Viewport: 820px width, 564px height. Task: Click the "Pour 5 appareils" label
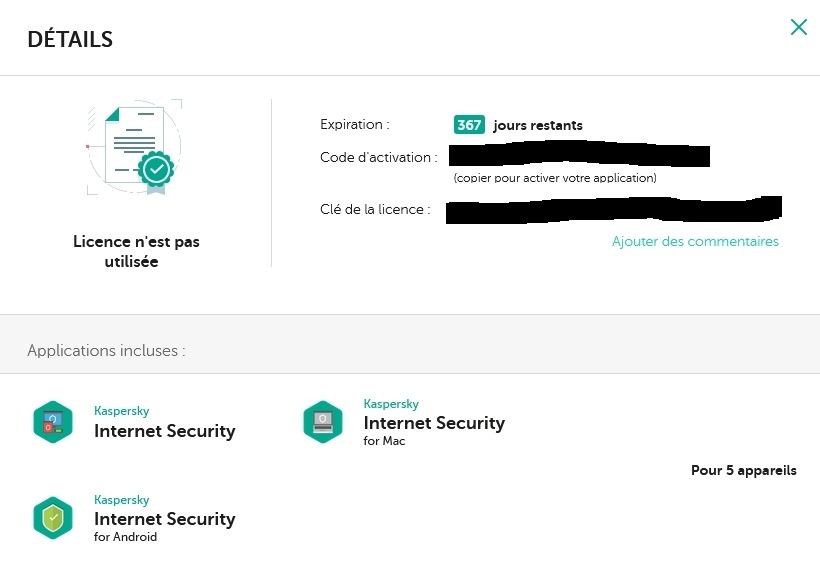(743, 470)
